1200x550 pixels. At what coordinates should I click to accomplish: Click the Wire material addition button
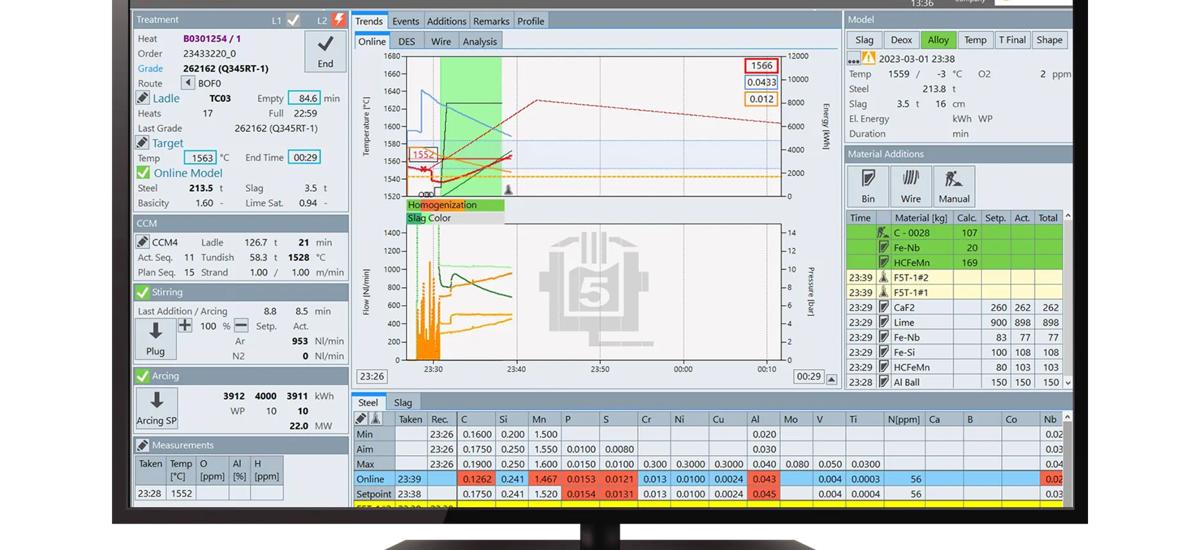[x=910, y=186]
